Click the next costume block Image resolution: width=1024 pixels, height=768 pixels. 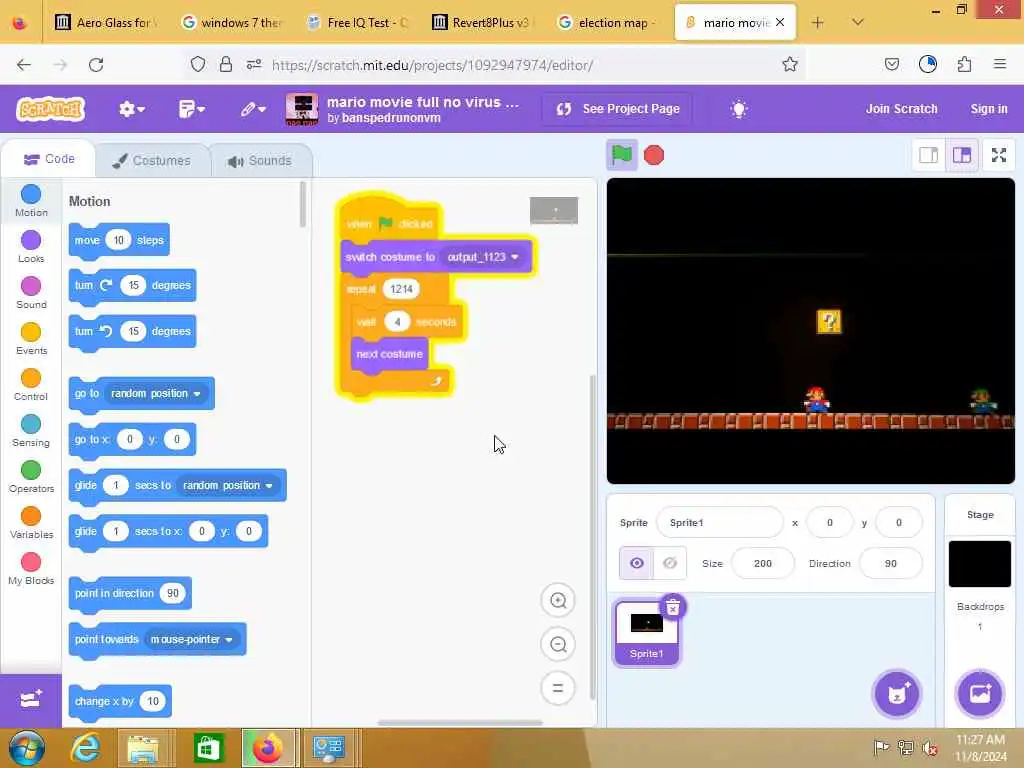coord(389,355)
